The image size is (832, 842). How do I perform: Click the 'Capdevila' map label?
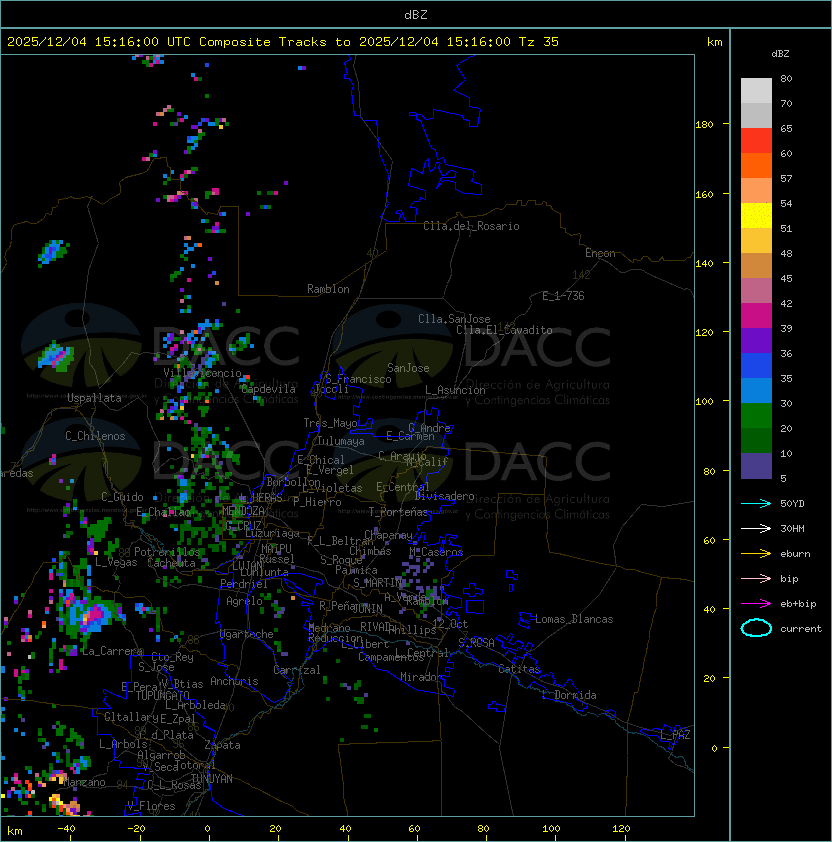pos(268,389)
